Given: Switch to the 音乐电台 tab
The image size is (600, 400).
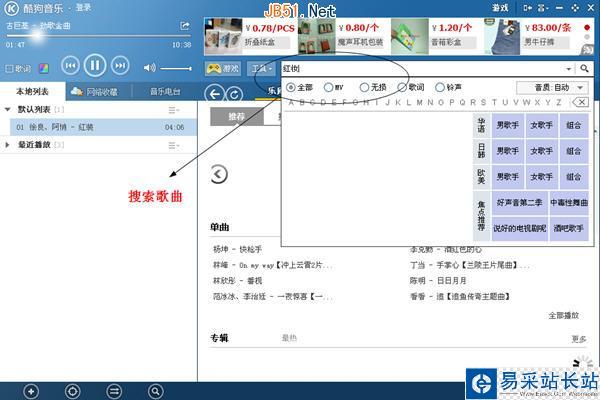Looking at the screenshot, I should (x=165, y=91).
